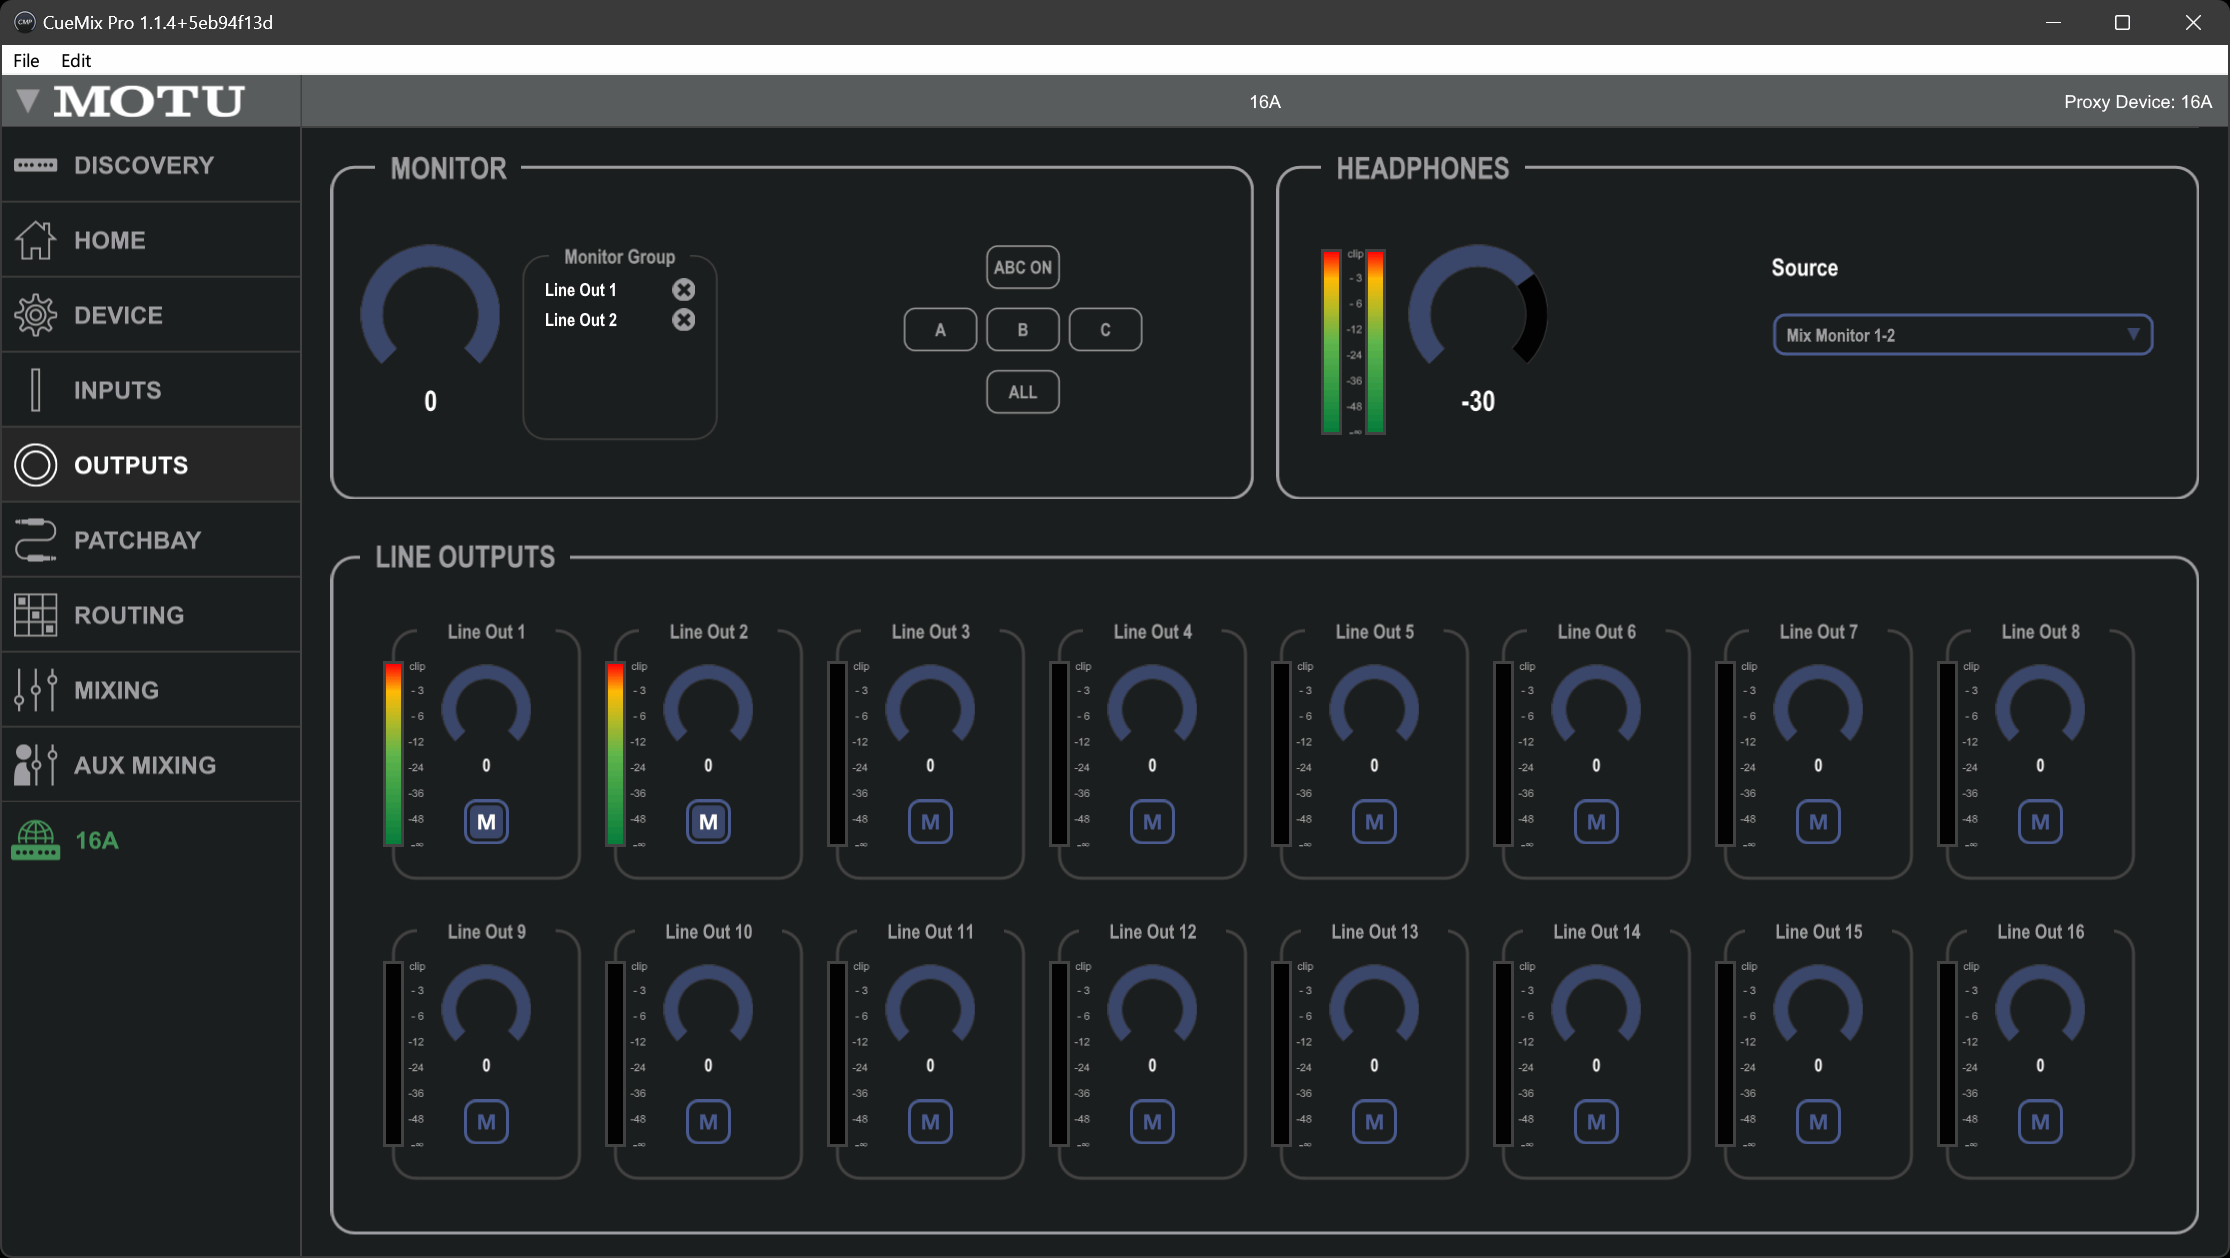Click the Home house icon
The height and width of the screenshot is (1258, 2230).
point(36,240)
